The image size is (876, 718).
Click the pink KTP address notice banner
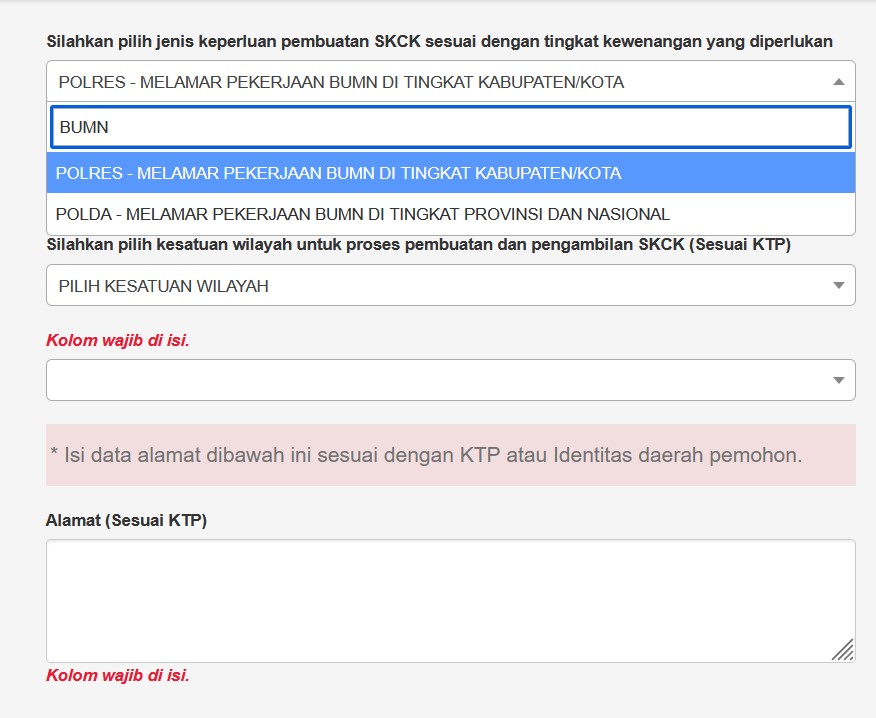(x=450, y=455)
